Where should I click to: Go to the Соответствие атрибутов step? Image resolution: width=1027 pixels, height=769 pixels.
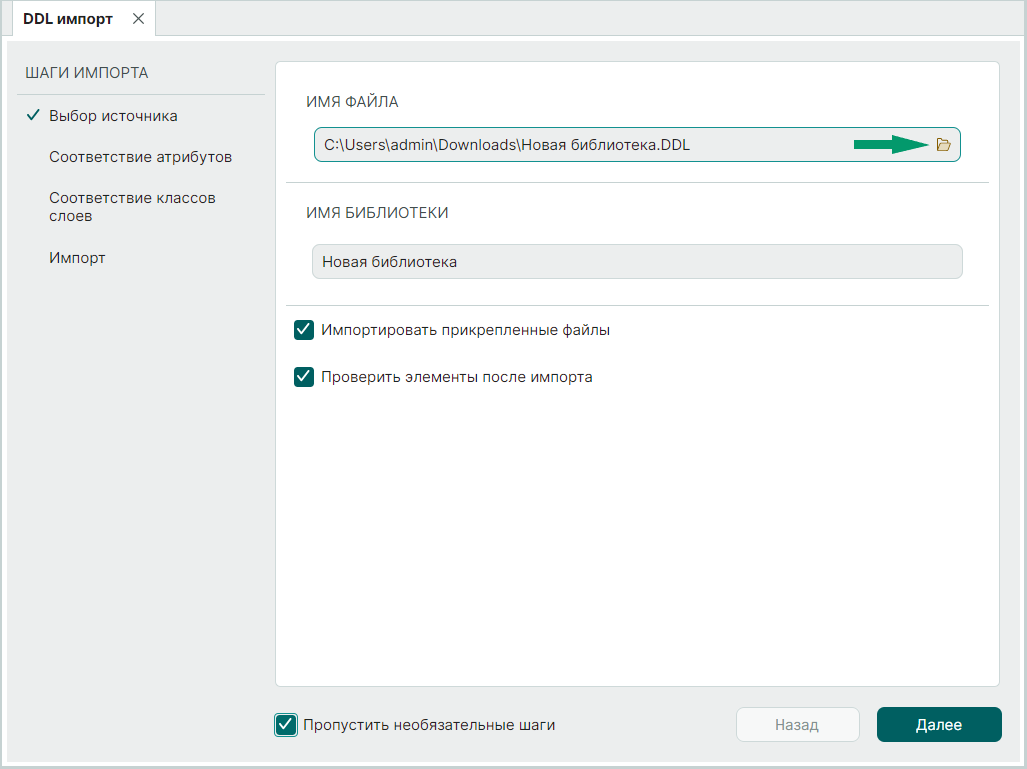click(140, 157)
